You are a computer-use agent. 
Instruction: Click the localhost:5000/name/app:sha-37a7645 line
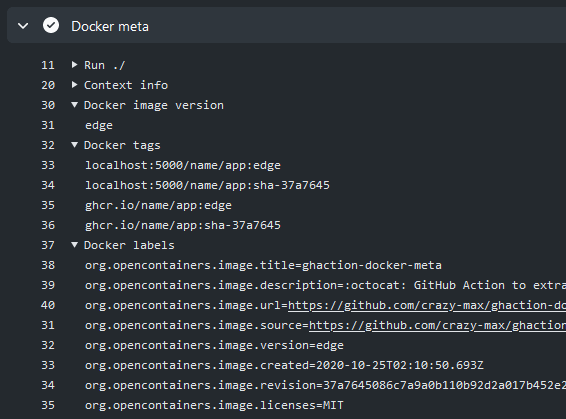click(x=207, y=185)
